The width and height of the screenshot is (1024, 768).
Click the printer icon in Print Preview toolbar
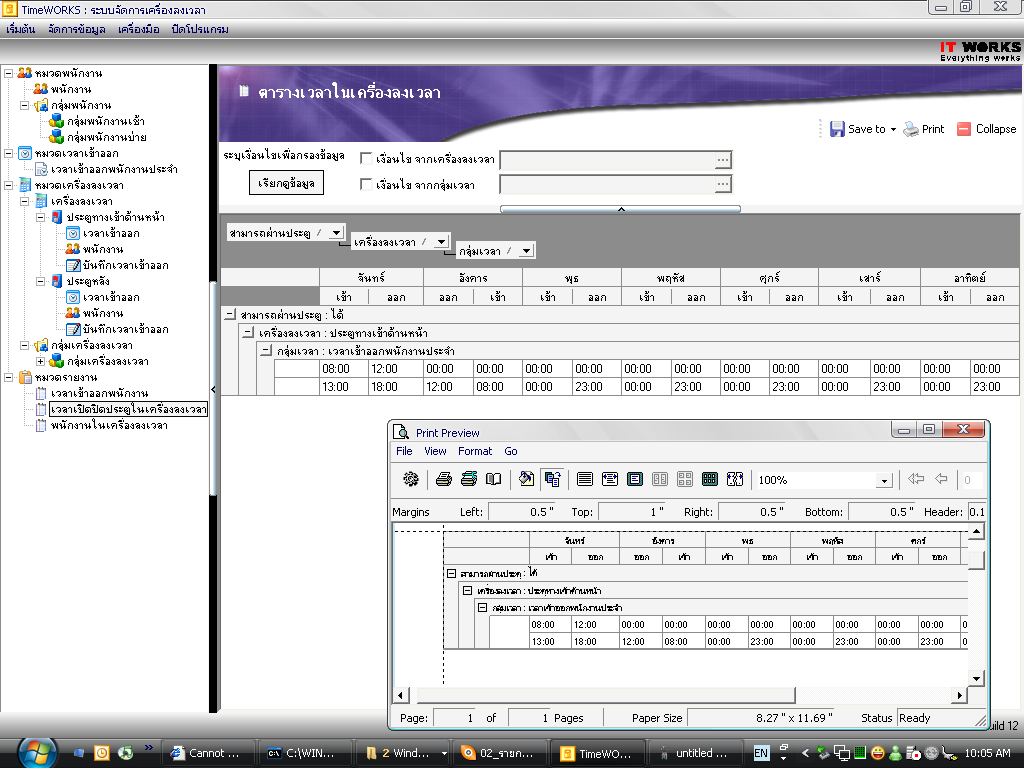(444, 480)
